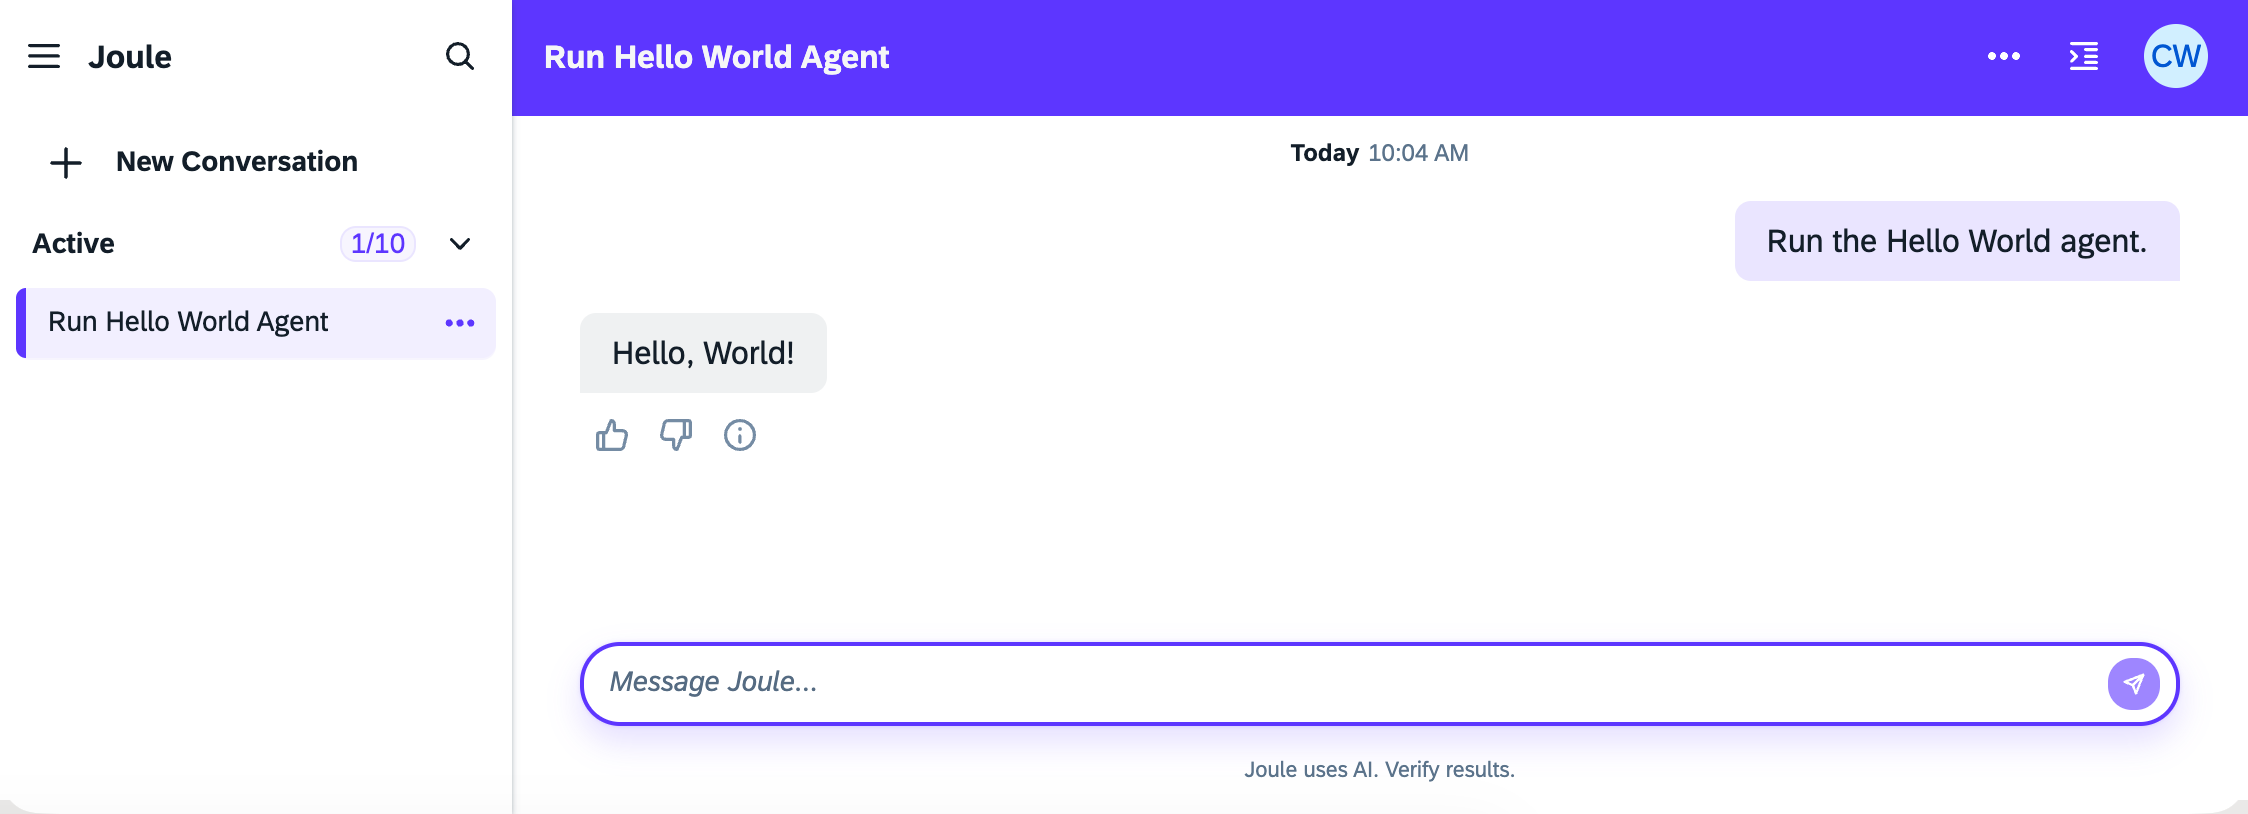Open the CW user avatar menu
The height and width of the screenshot is (814, 2248).
(x=2175, y=56)
